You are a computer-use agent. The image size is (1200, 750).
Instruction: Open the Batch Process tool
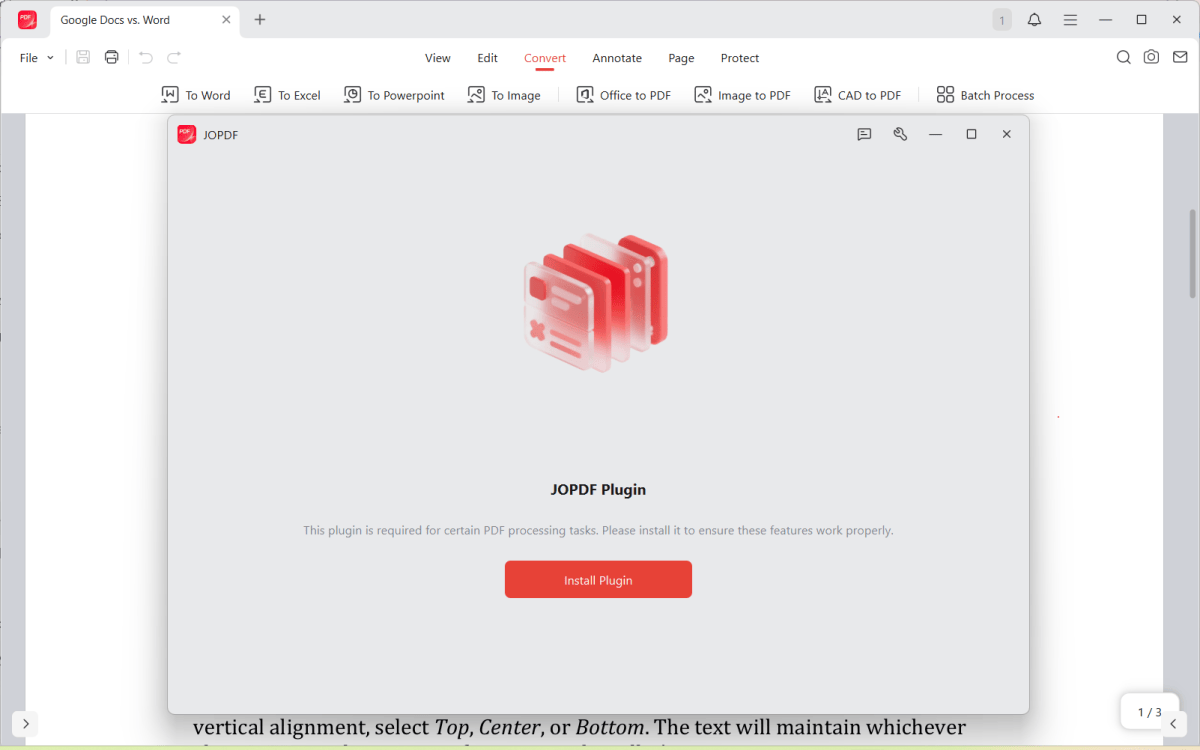(985, 95)
